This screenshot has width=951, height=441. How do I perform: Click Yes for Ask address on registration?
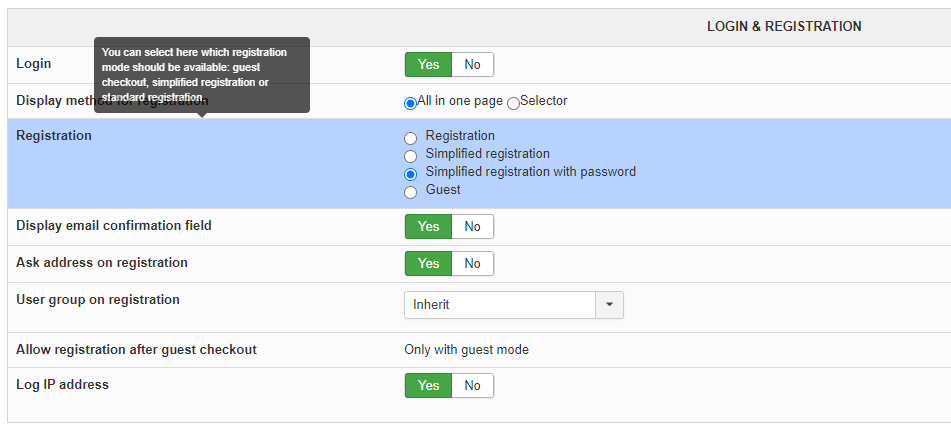(428, 264)
